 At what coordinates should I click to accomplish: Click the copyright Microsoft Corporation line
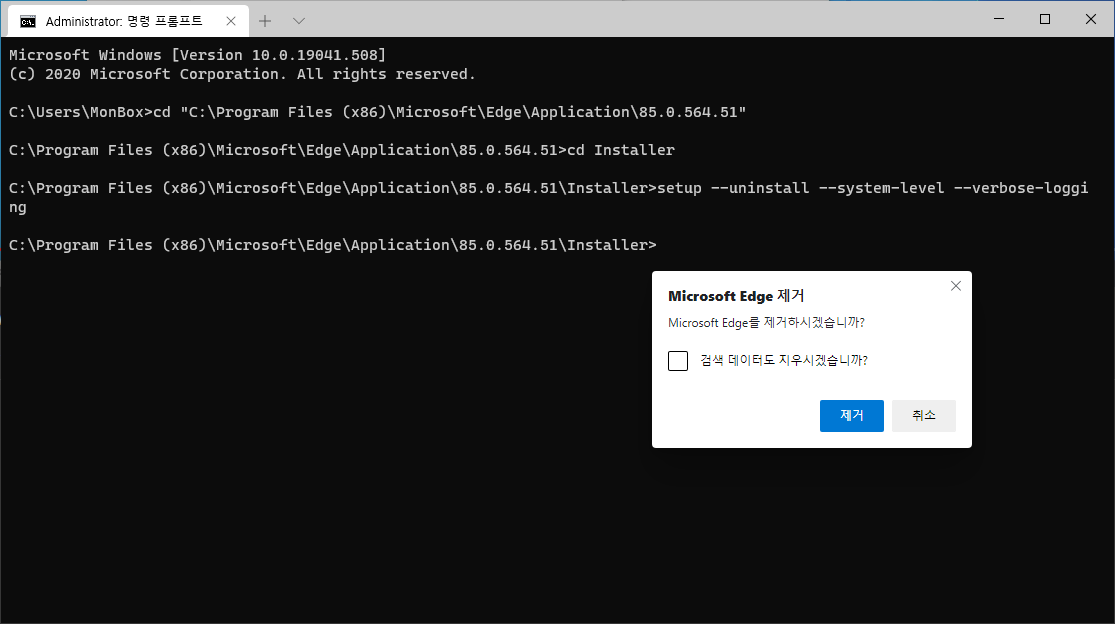[x=242, y=74]
